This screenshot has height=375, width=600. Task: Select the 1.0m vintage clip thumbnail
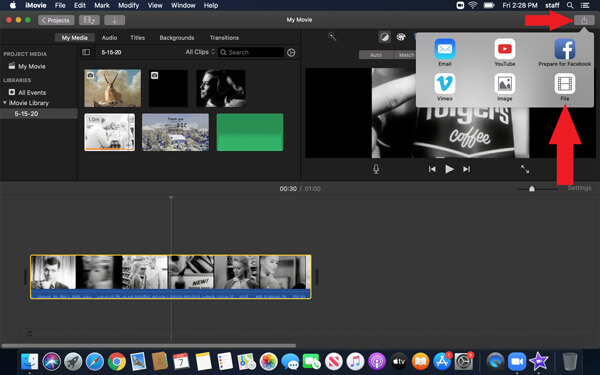[x=109, y=132]
